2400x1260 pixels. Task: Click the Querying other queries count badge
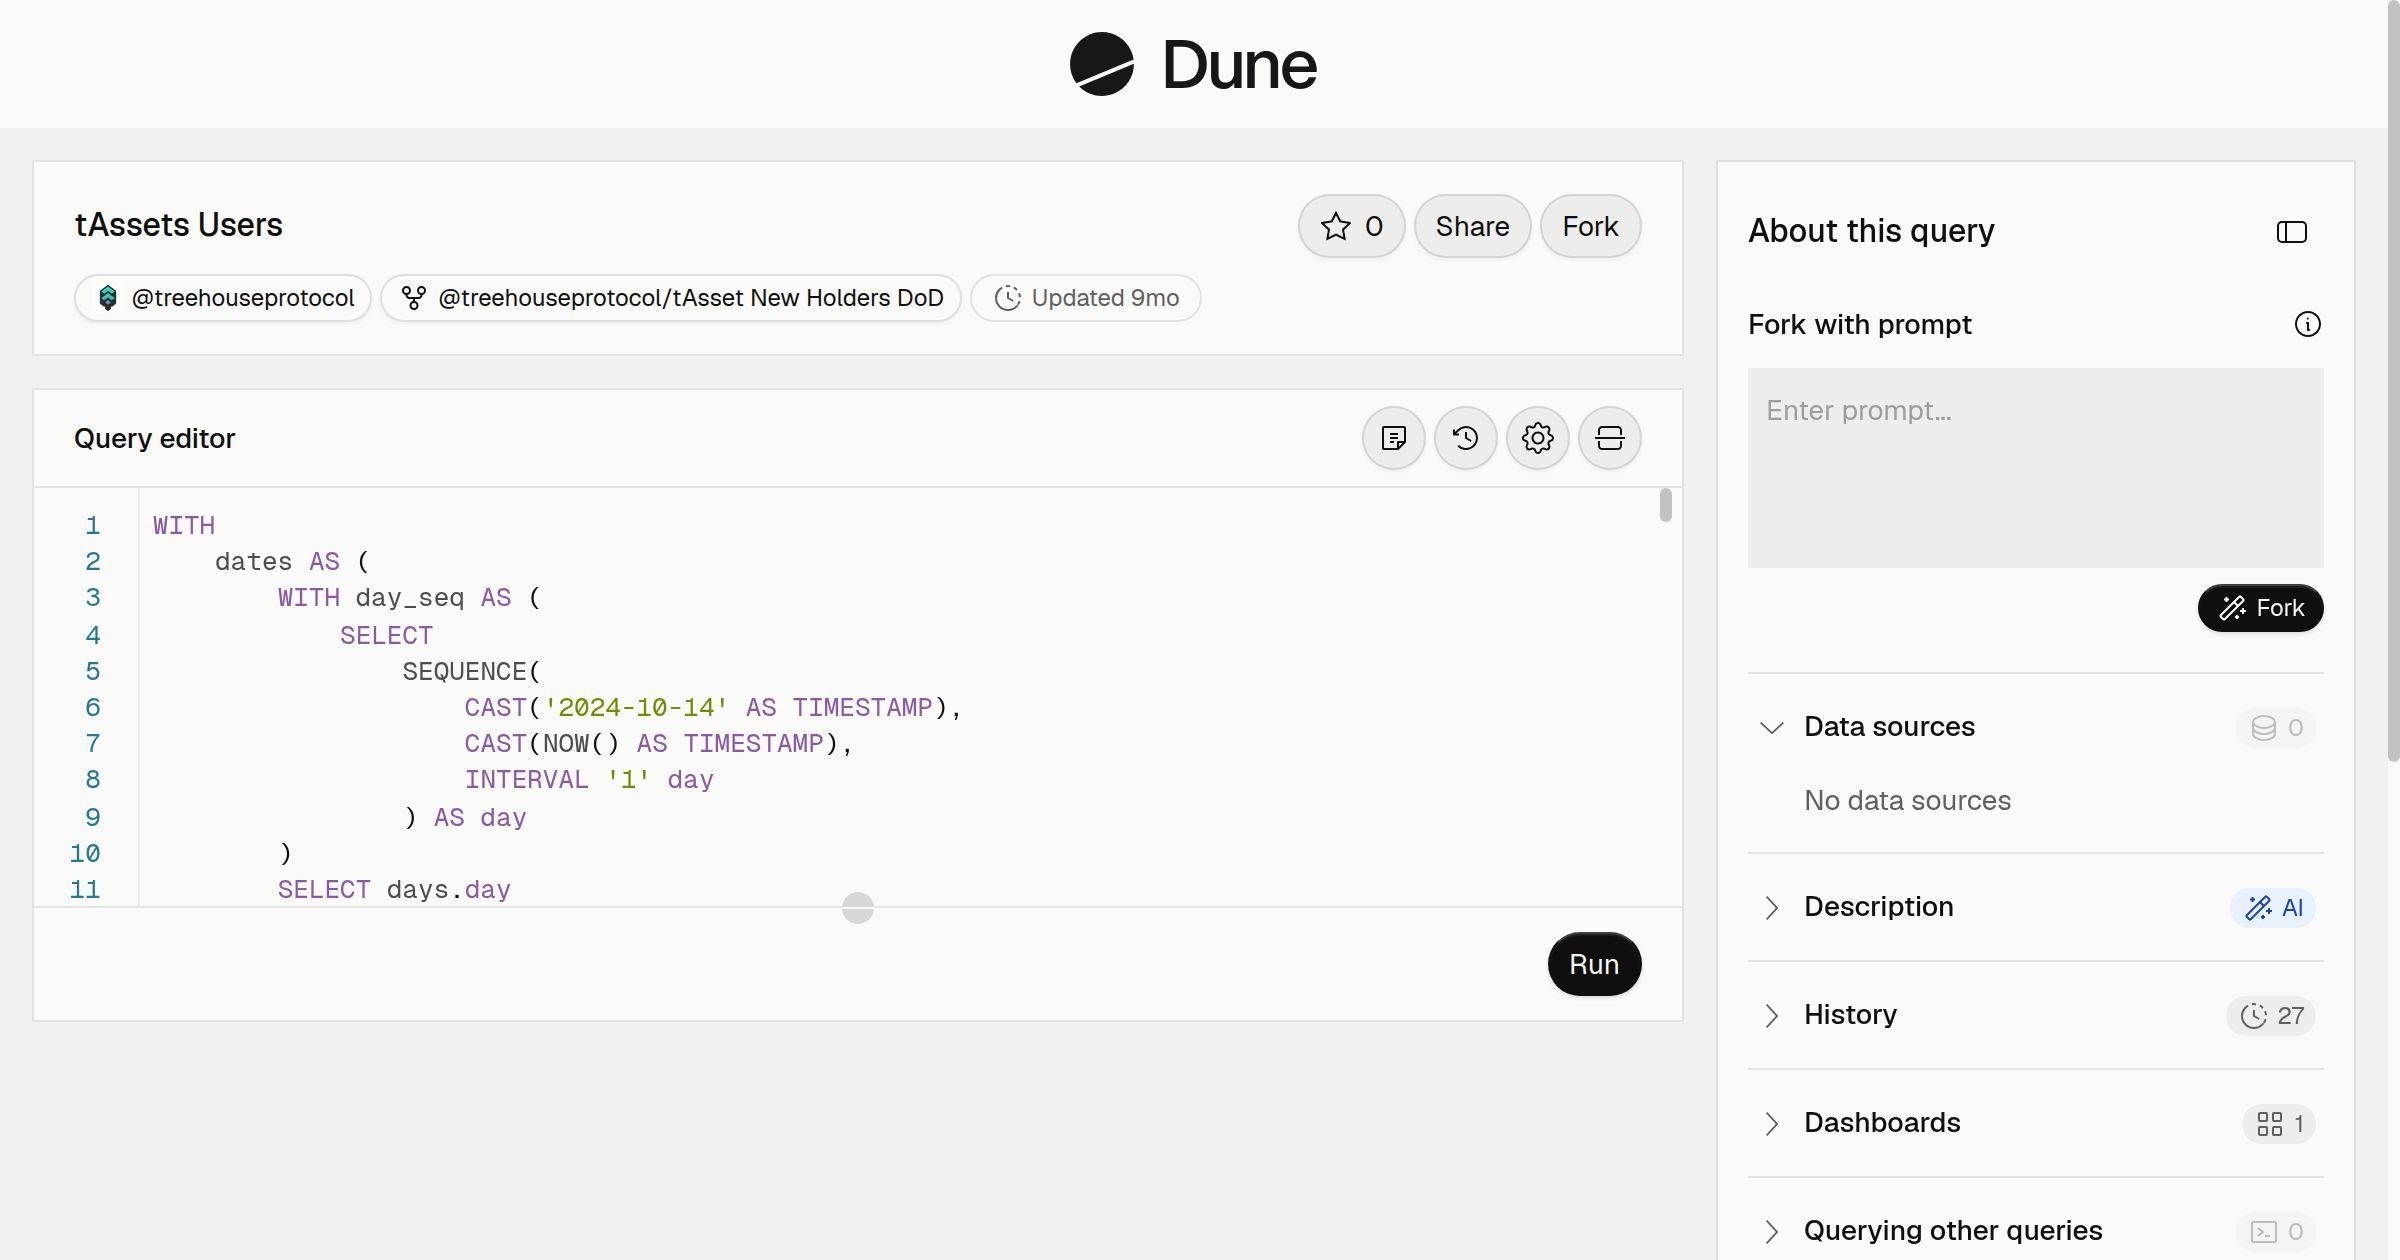(x=2276, y=1231)
